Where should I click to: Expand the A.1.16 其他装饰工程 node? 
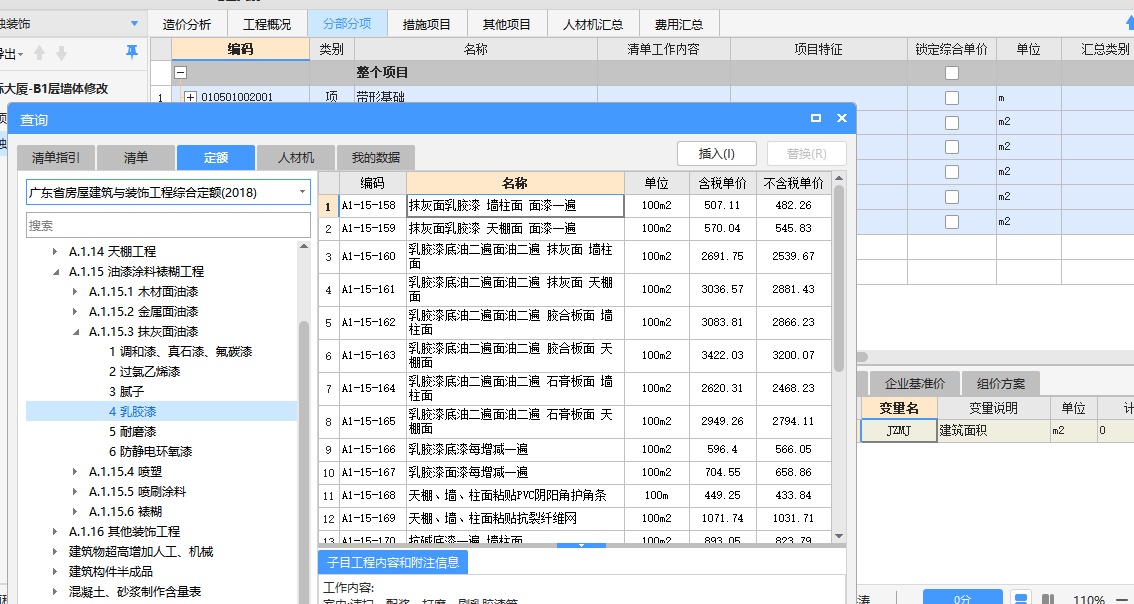point(56,532)
